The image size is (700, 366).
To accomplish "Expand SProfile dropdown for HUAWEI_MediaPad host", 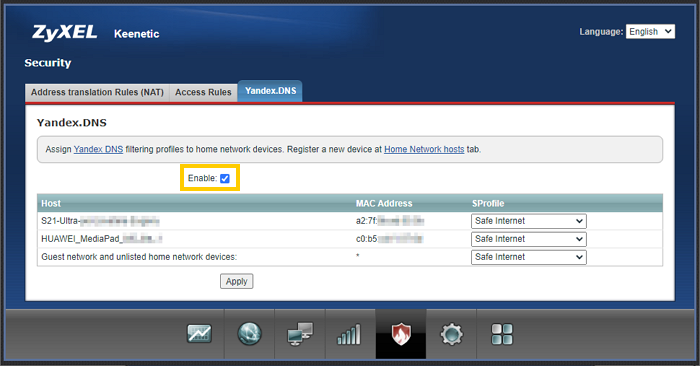I will click(x=529, y=239).
